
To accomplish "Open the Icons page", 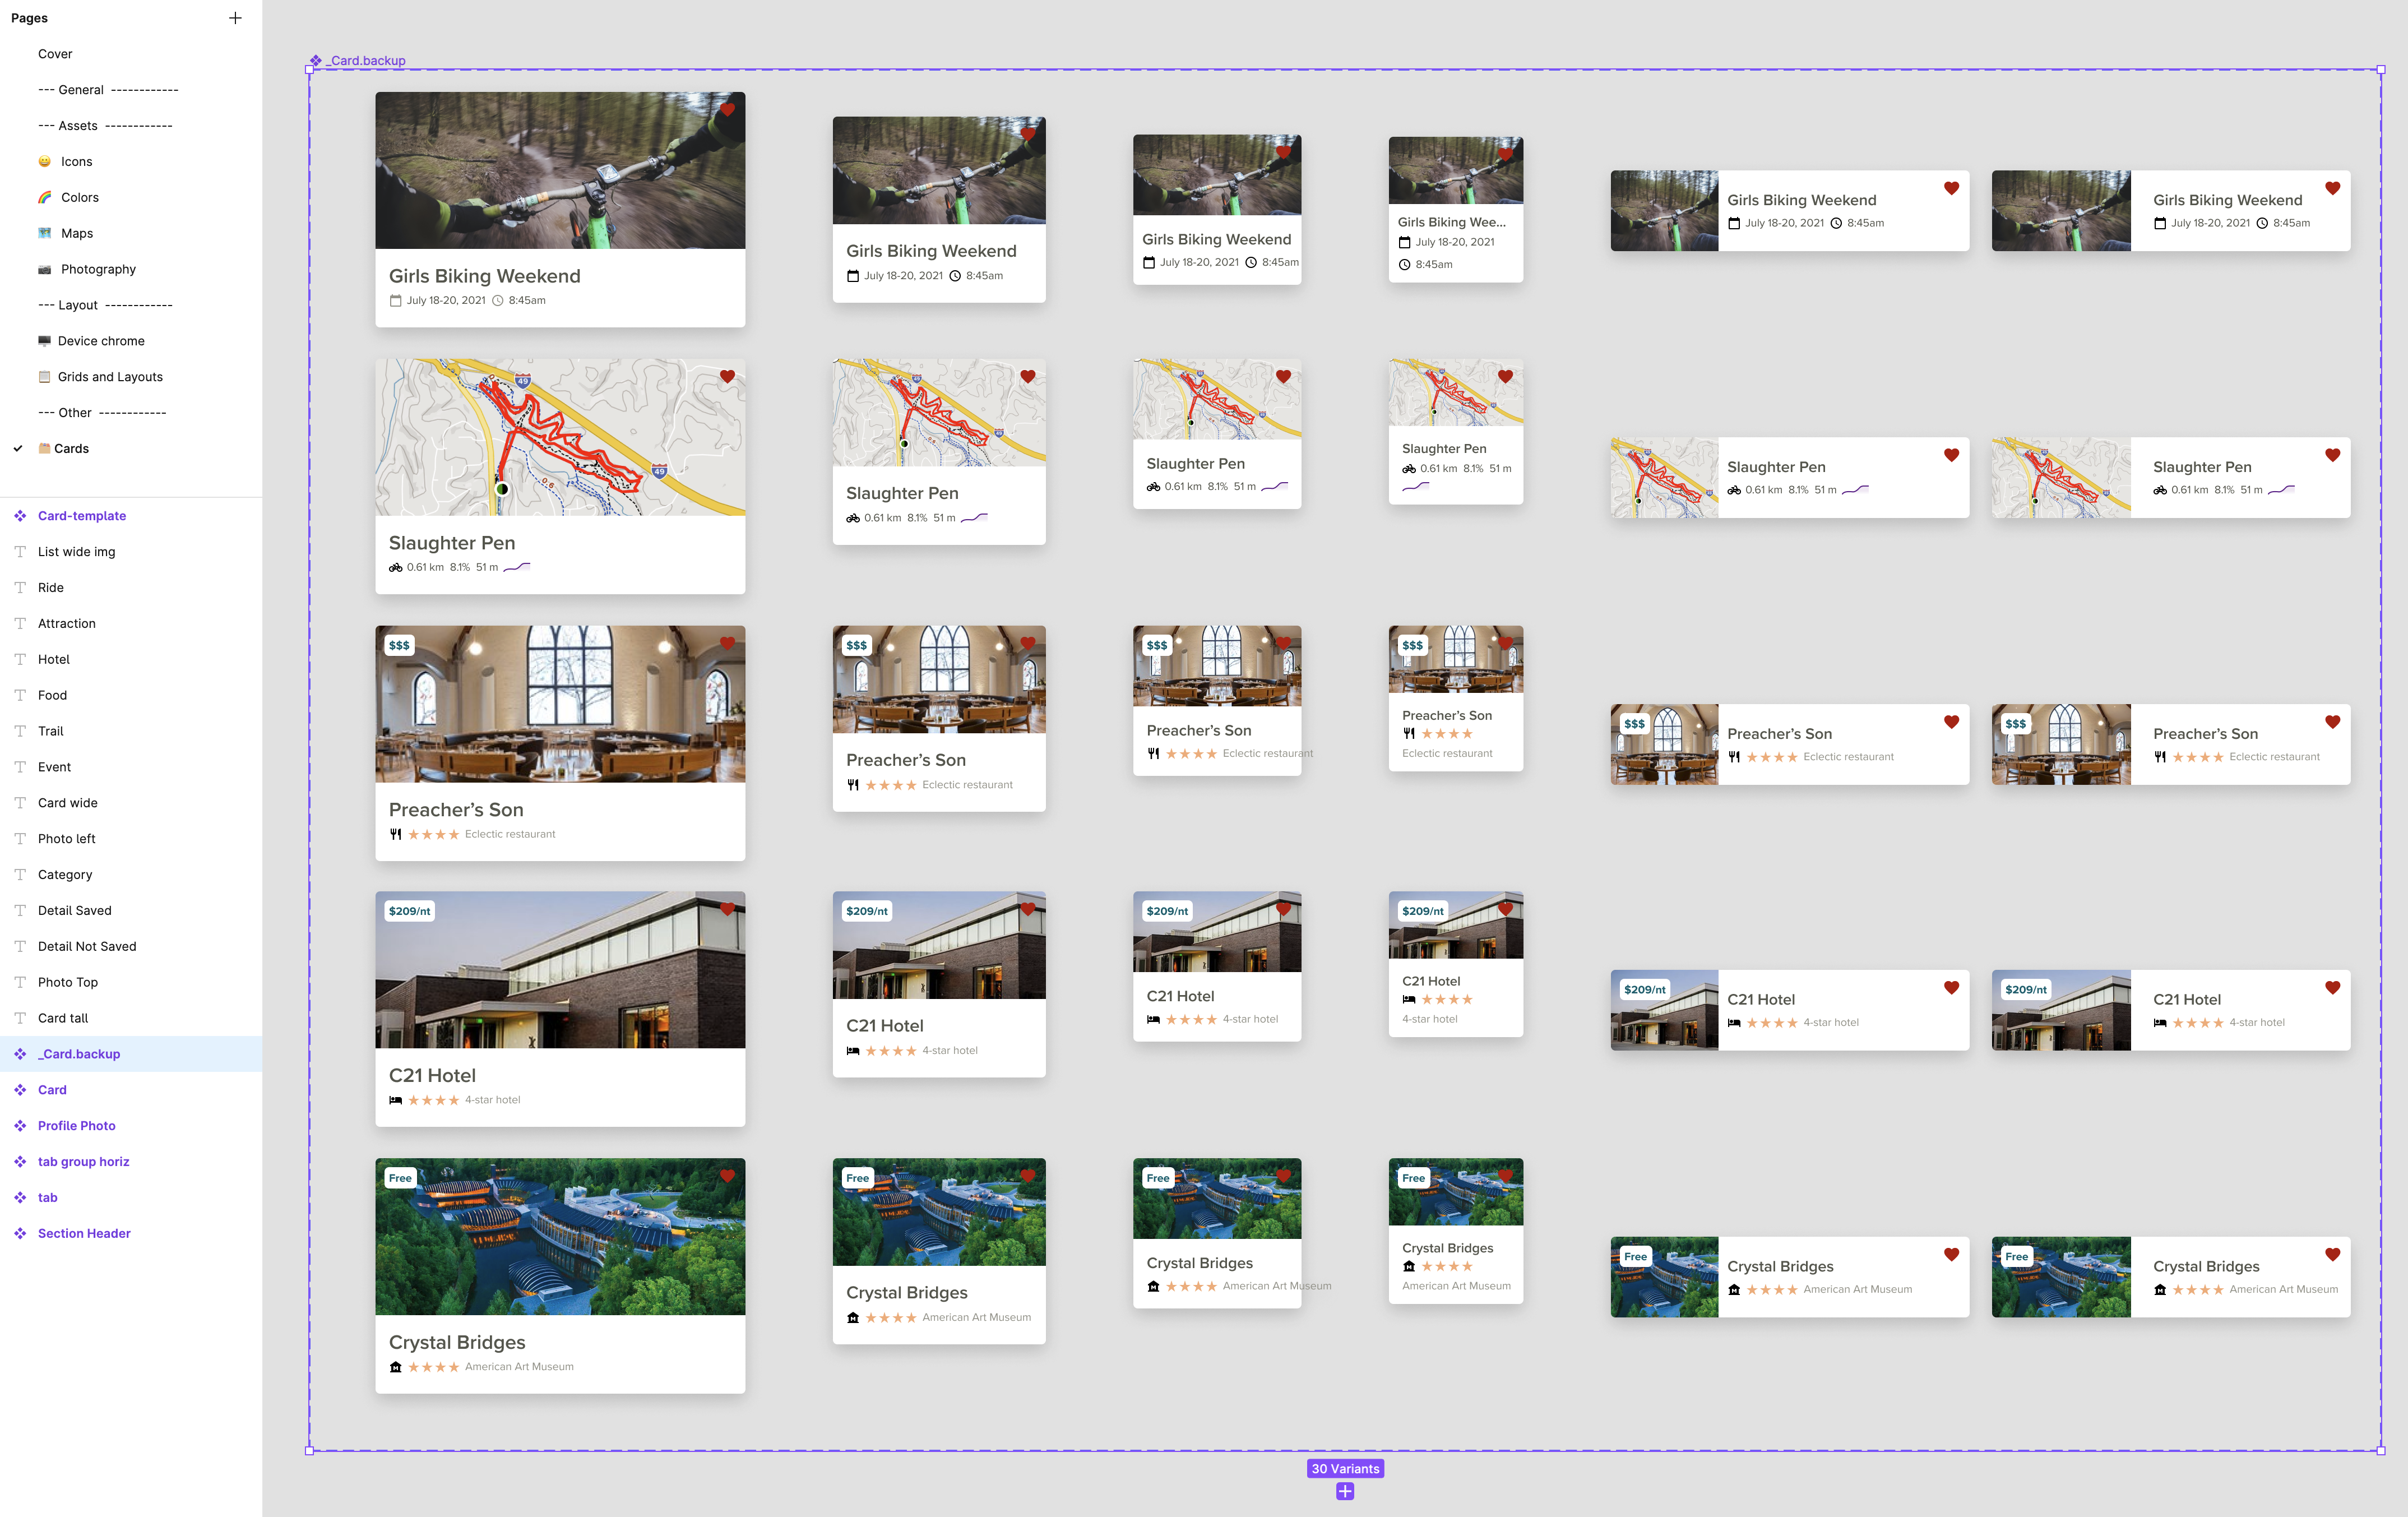I will pos(76,162).
